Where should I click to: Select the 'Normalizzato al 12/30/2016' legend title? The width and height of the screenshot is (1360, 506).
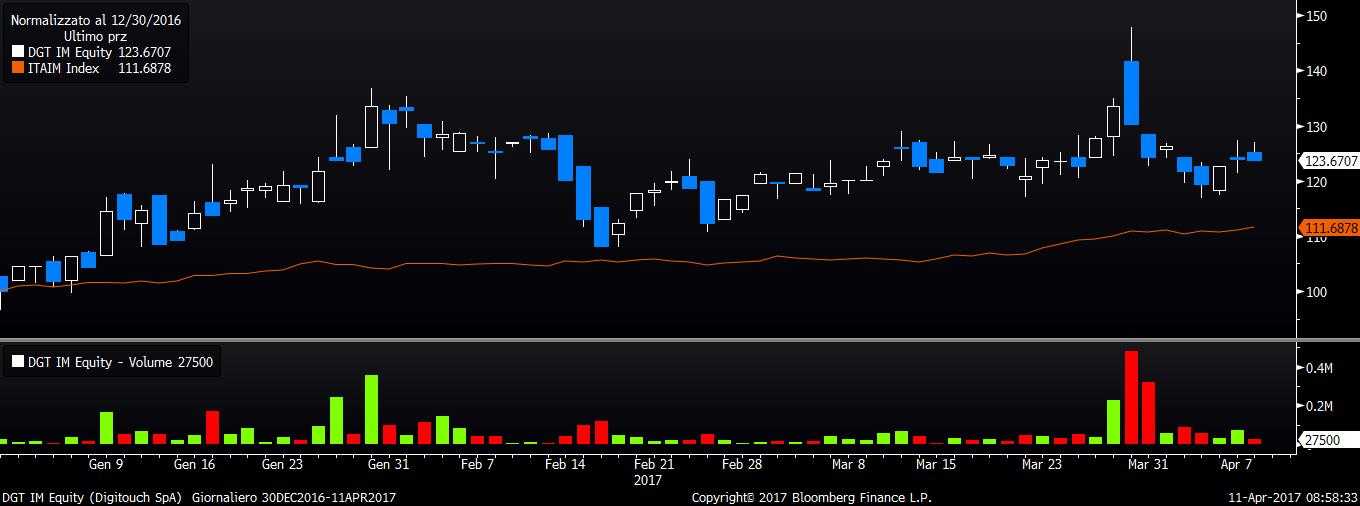point(95,20)
